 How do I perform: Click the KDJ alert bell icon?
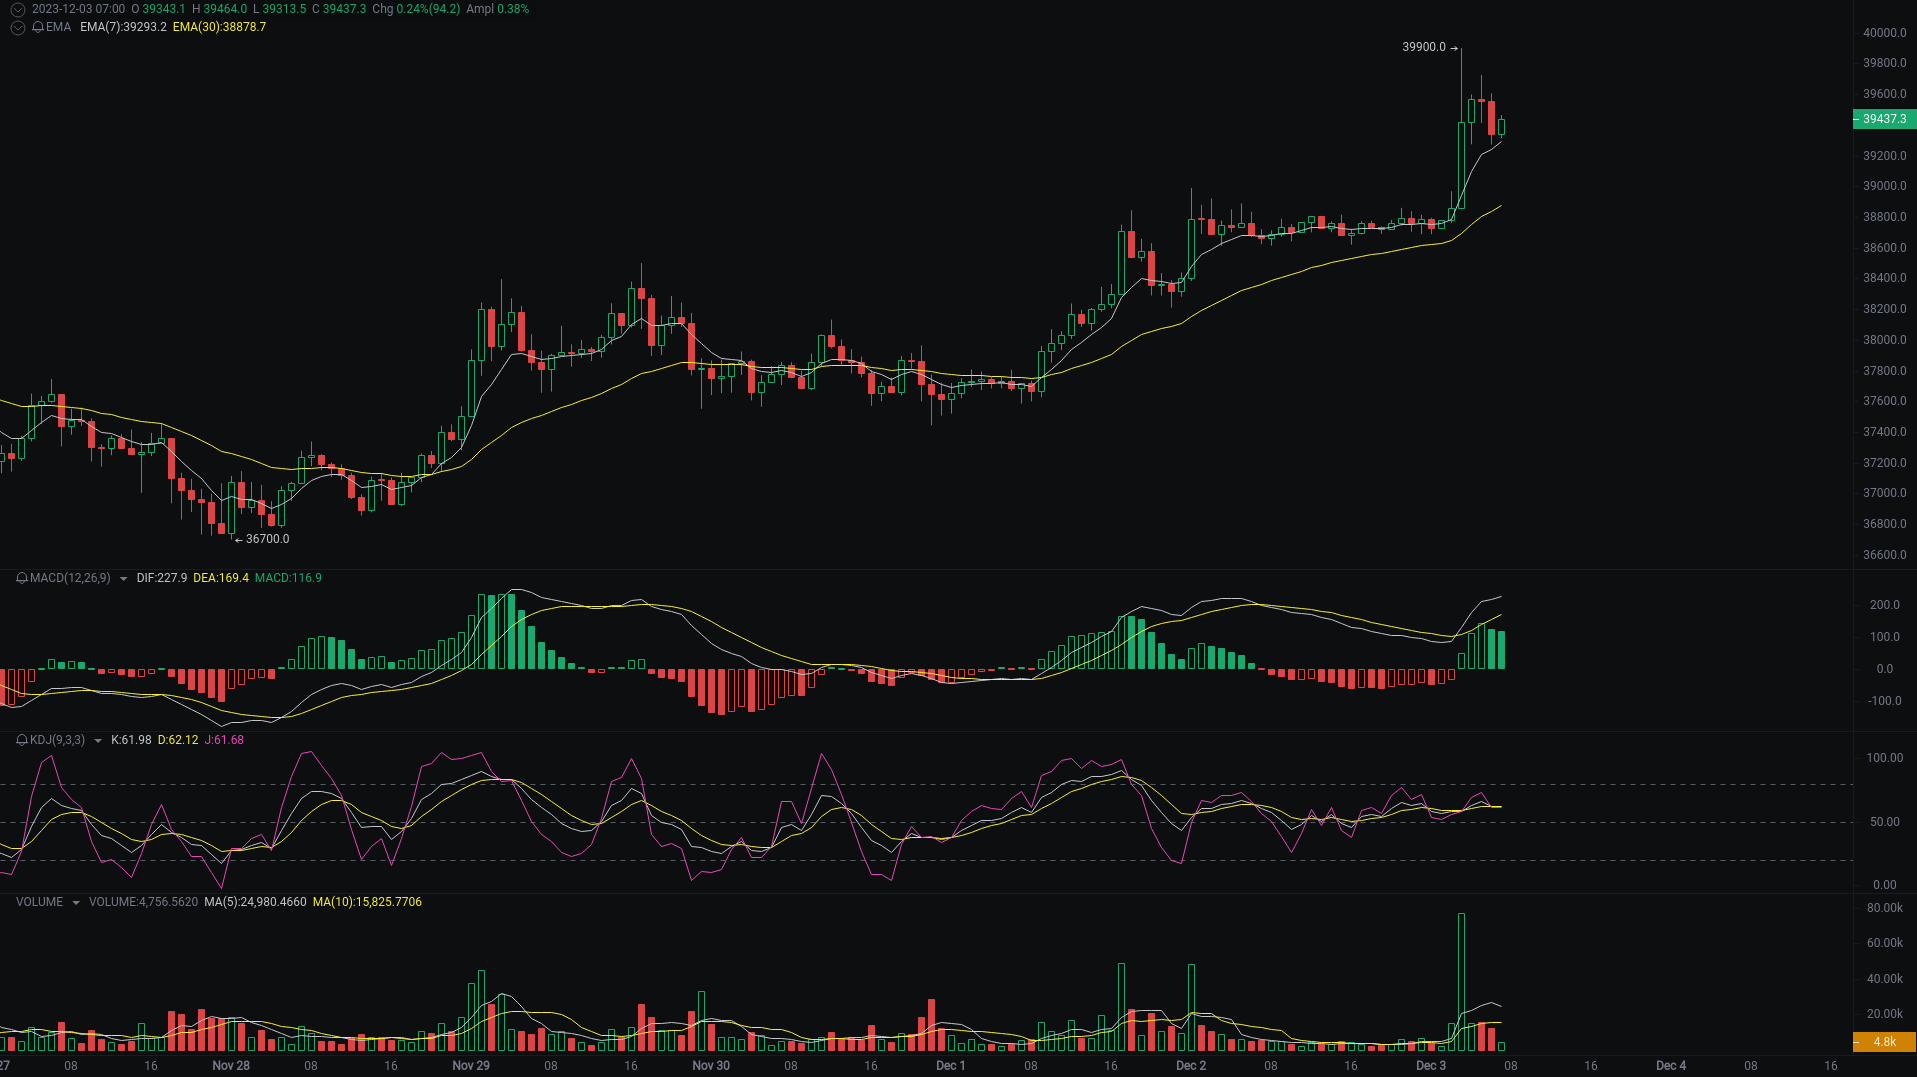tap(20, 740)
